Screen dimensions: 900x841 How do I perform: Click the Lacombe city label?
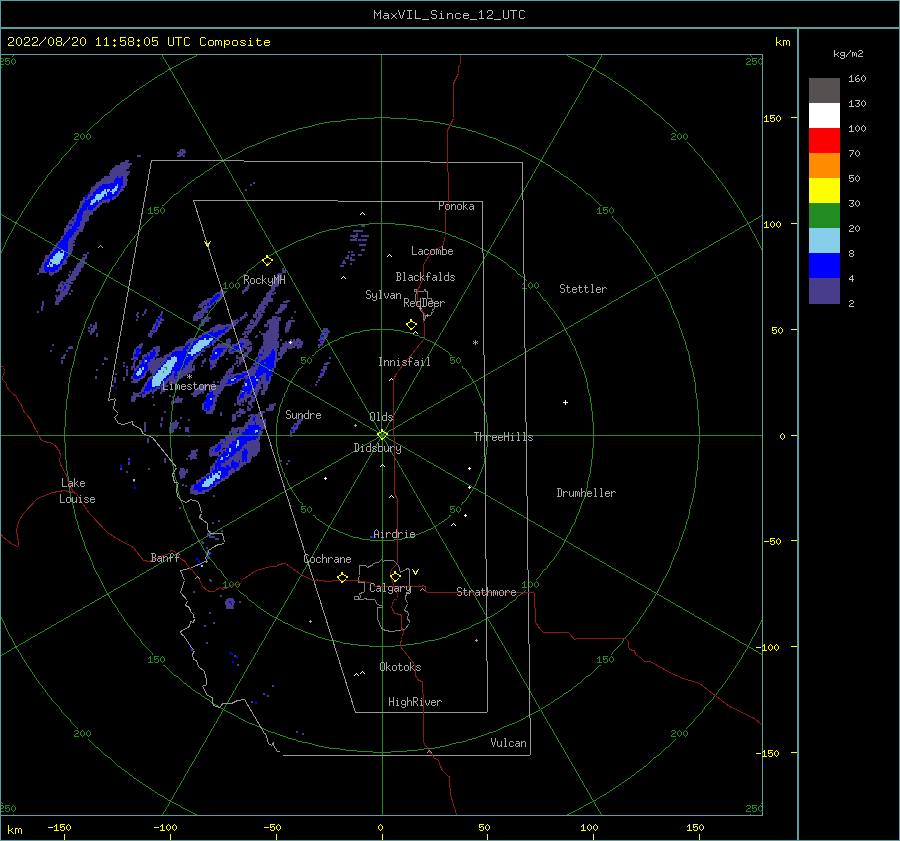[432, 251]
